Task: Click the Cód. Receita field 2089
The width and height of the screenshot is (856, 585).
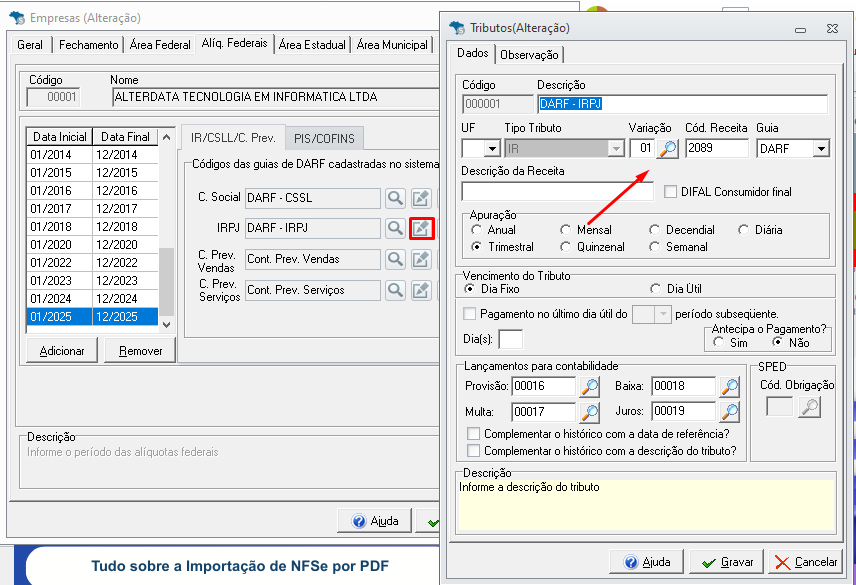Action: click(x=717, y=148)
